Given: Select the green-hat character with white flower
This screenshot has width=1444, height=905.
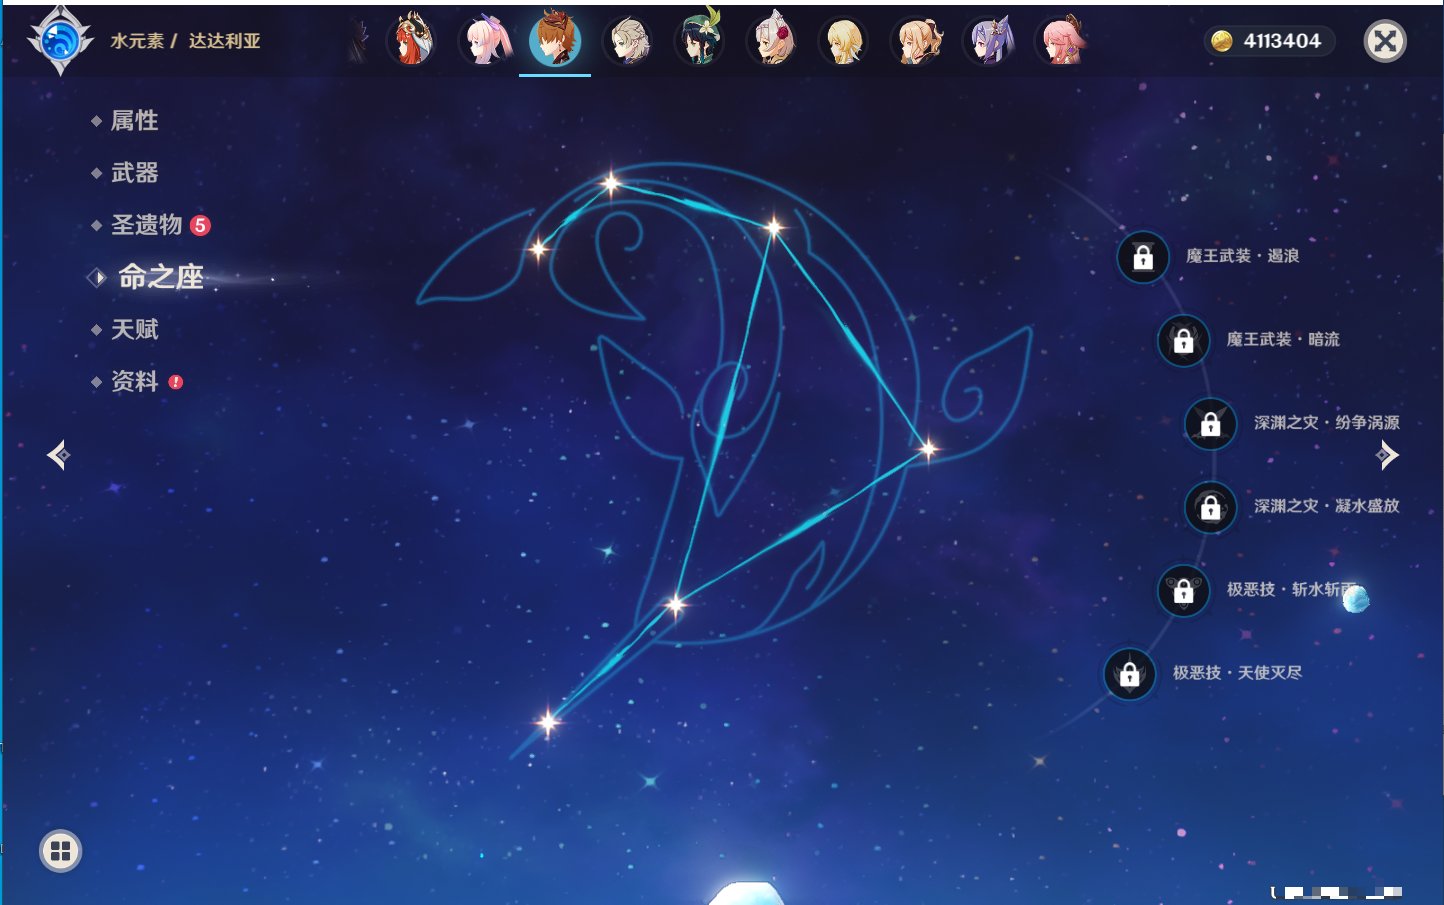Looking at the screenshot, I should coord(699,38).
